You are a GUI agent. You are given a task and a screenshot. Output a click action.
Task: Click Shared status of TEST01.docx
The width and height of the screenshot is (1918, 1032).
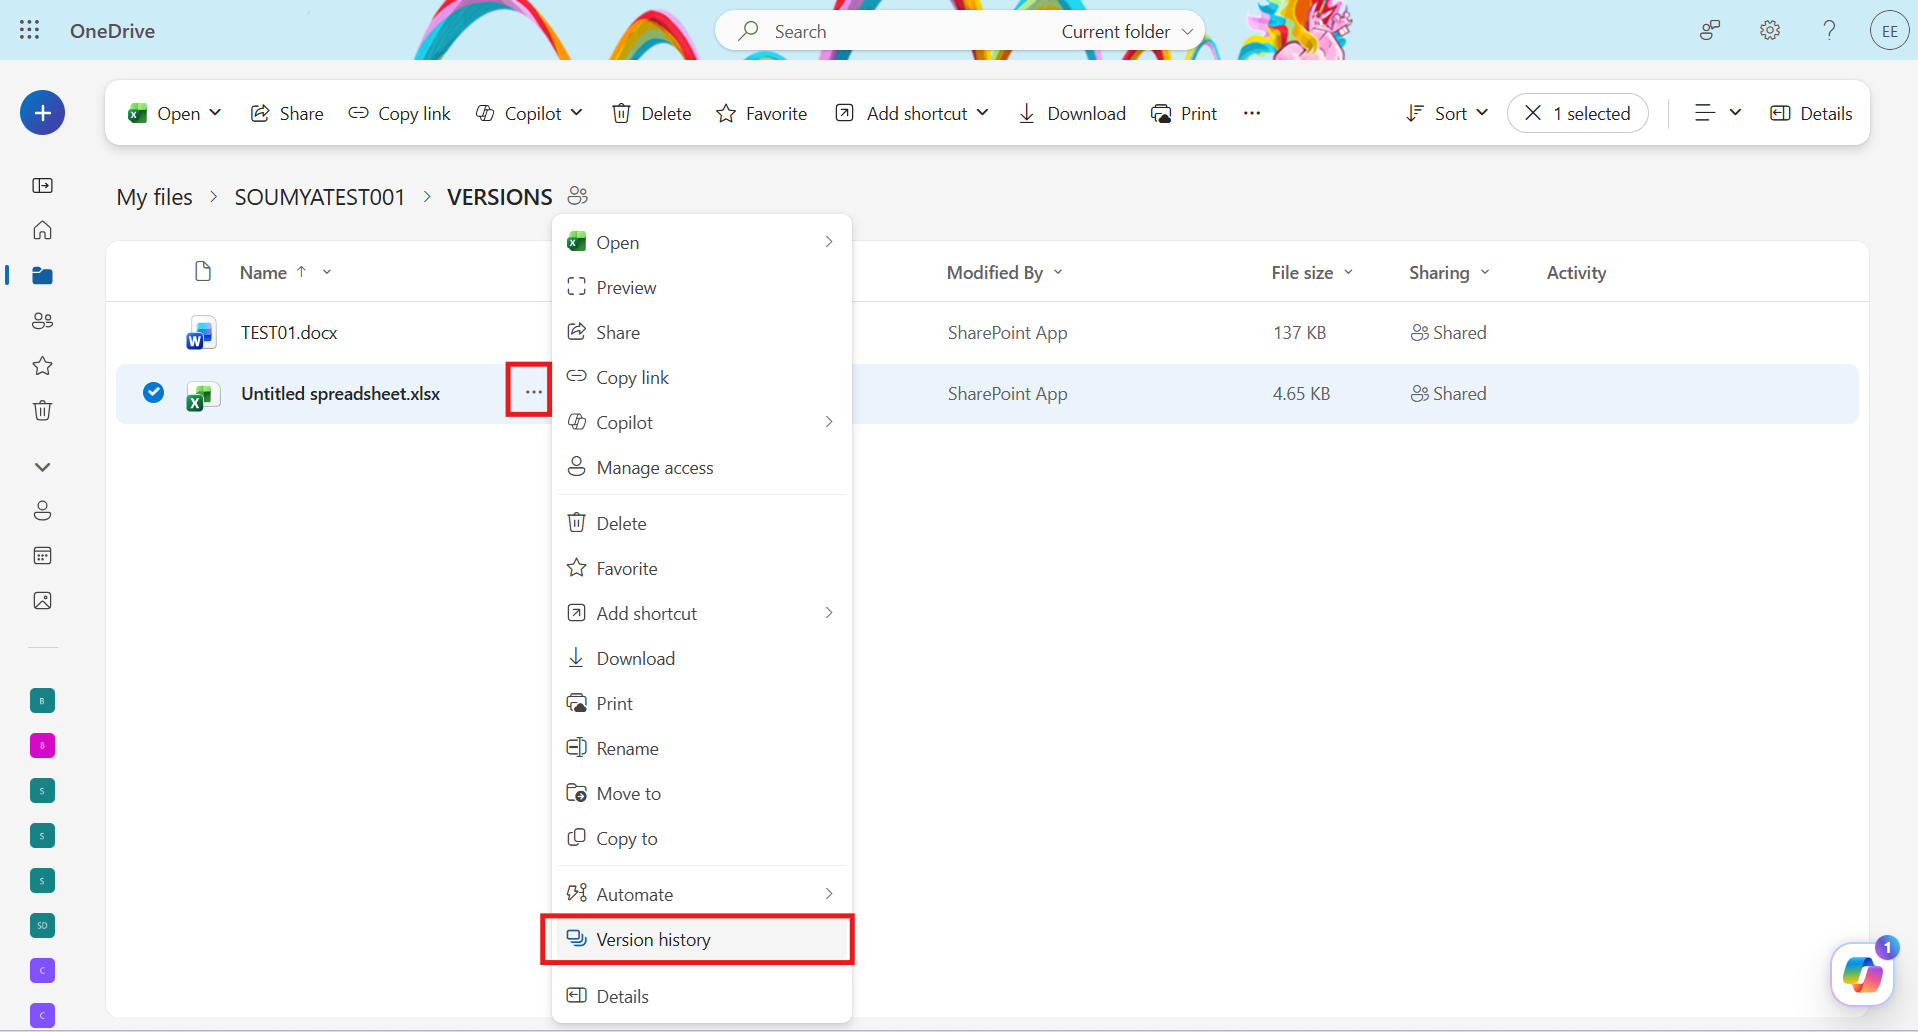1448,333
